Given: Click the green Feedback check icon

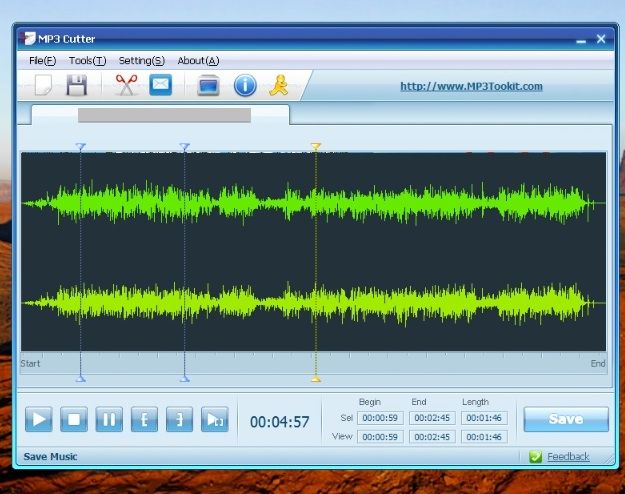Looking at the screenshot, I should (535, 457).
